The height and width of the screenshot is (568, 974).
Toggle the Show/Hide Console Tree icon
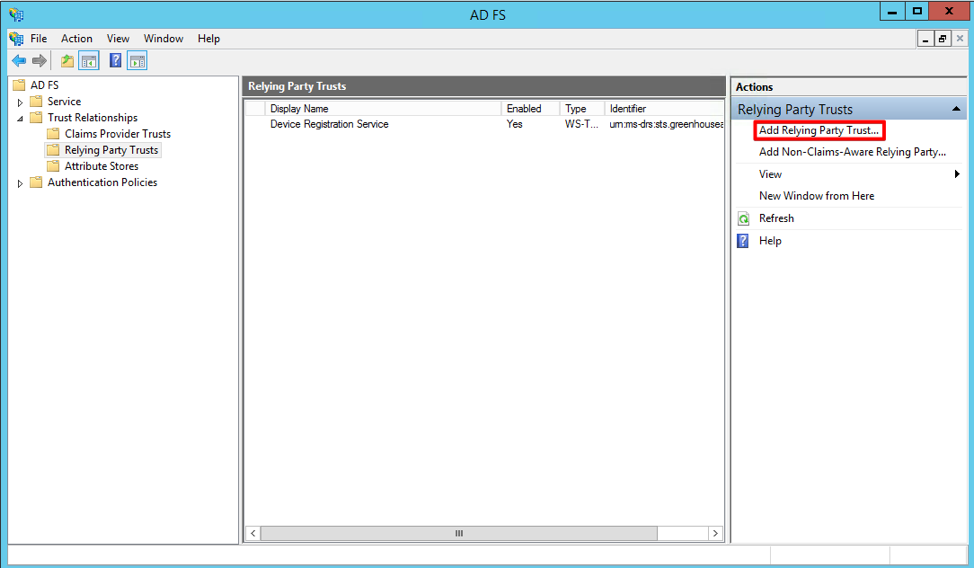(89, 61)
